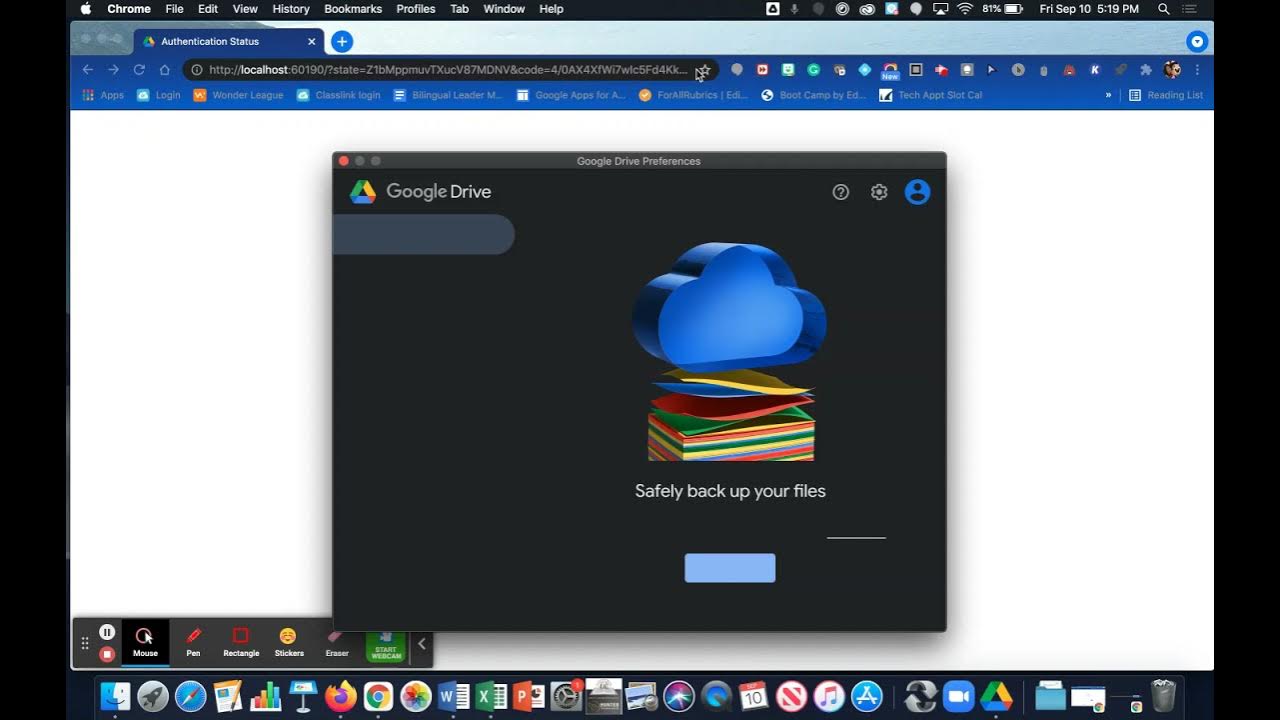Image resolution: width=1280 pixels, height=720 pixels.
Task: Open Google Chrome from the Dock
Action: click(378, 696)
